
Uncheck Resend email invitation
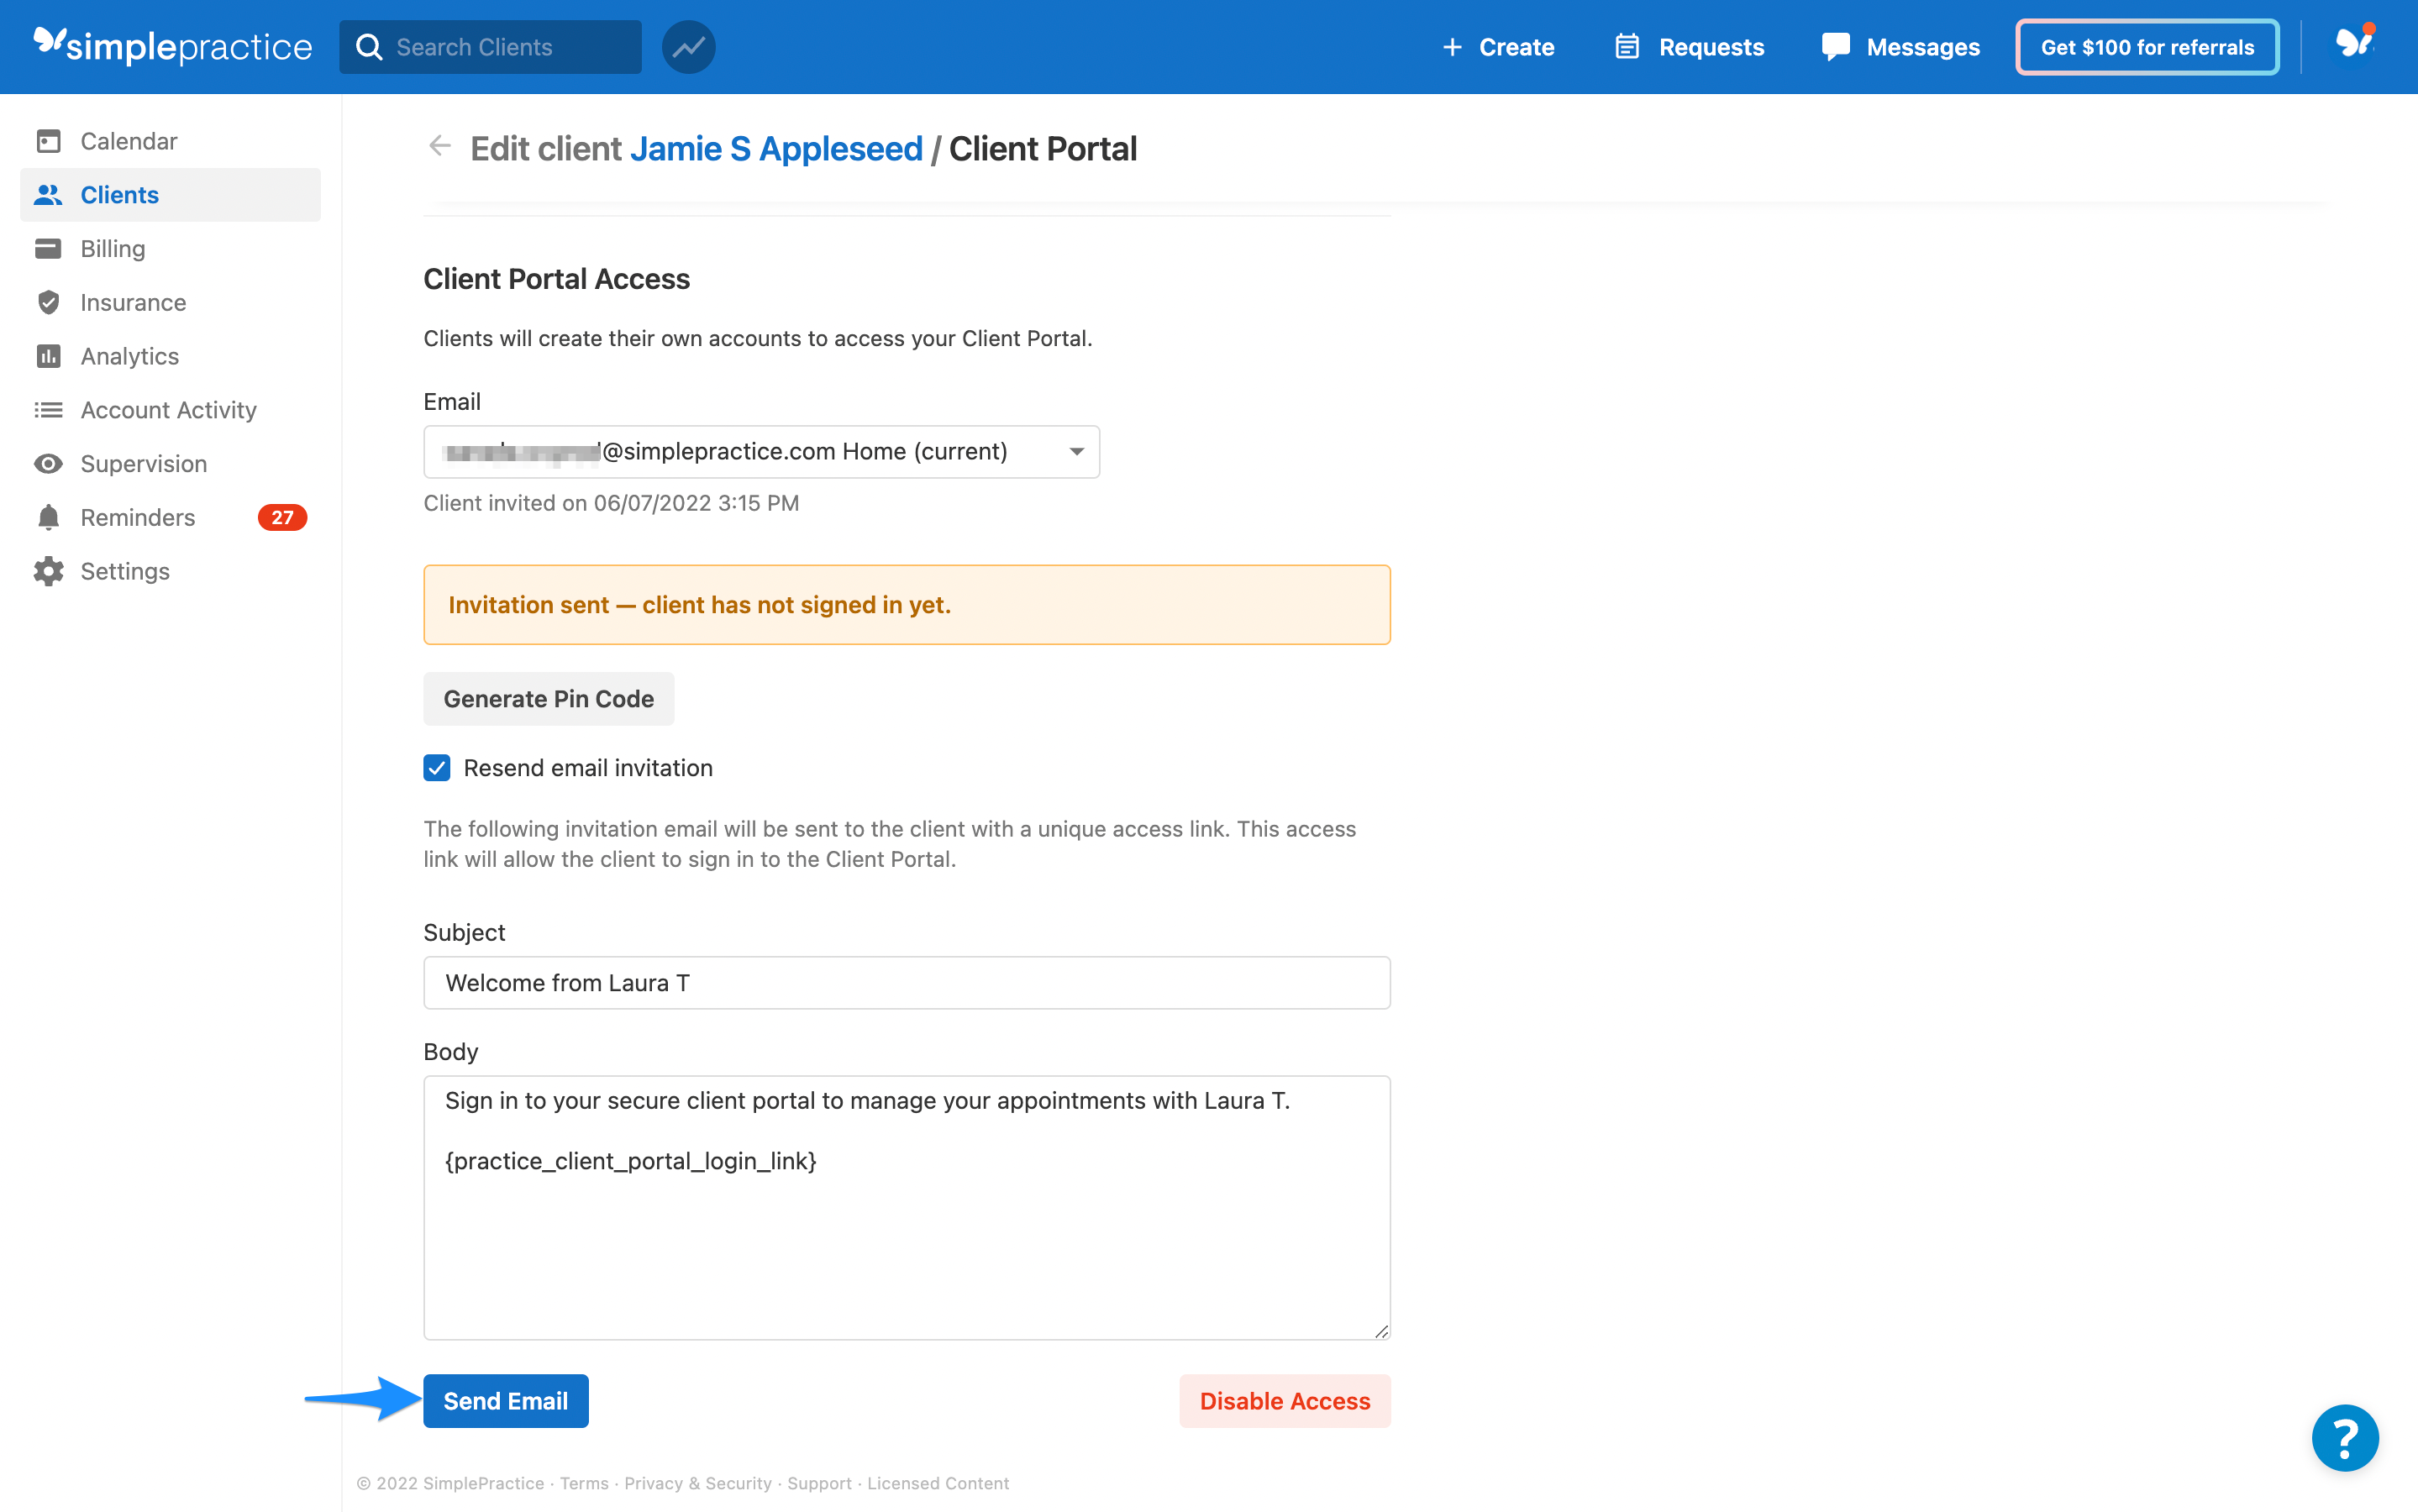437,768
